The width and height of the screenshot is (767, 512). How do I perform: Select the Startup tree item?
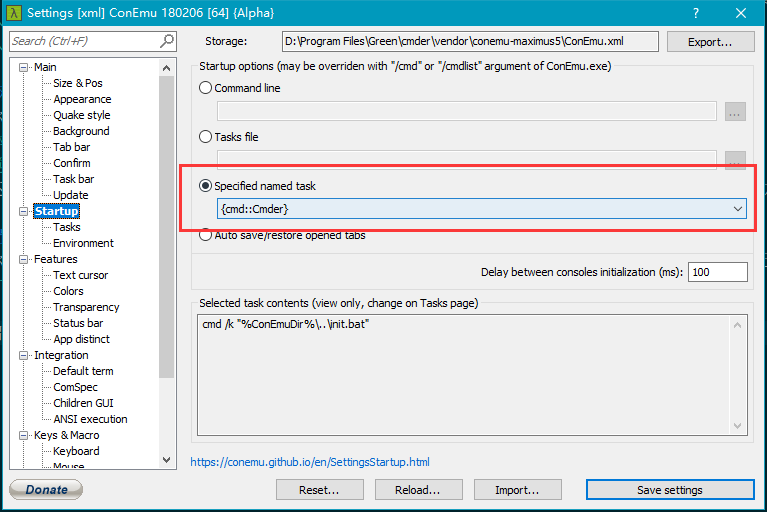(x=56, y=211)
